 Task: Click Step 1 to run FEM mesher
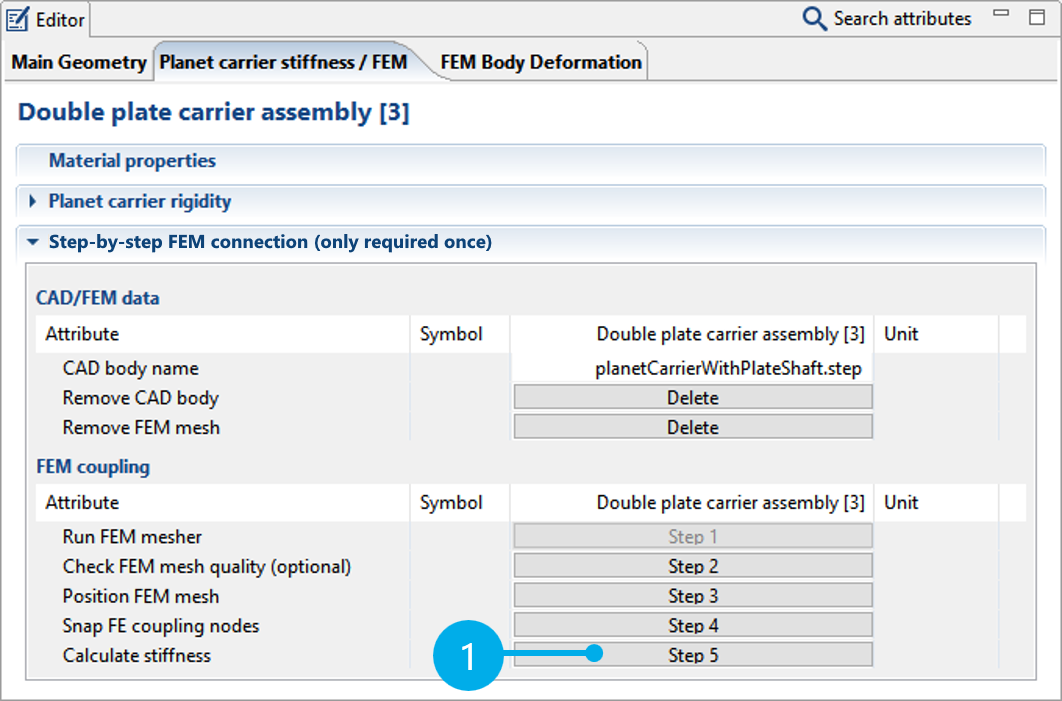(692, 537)
